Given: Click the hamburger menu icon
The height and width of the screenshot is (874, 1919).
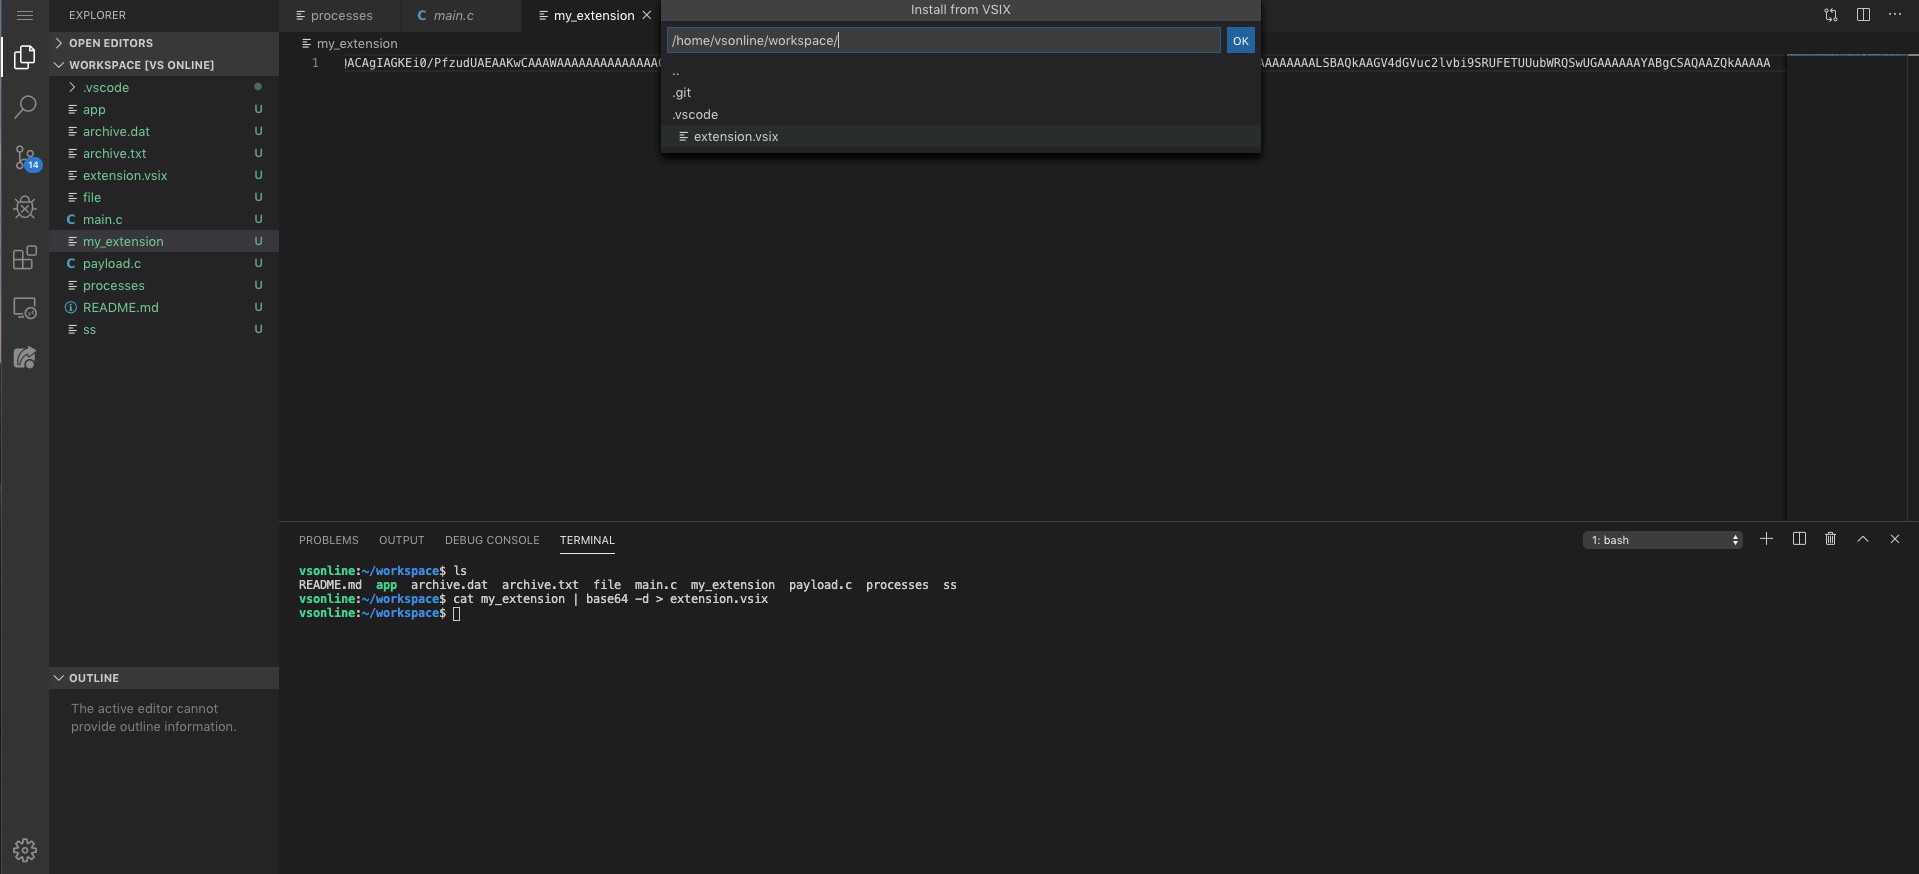Looking at the screenshot, I should click(x=25, y=15).
